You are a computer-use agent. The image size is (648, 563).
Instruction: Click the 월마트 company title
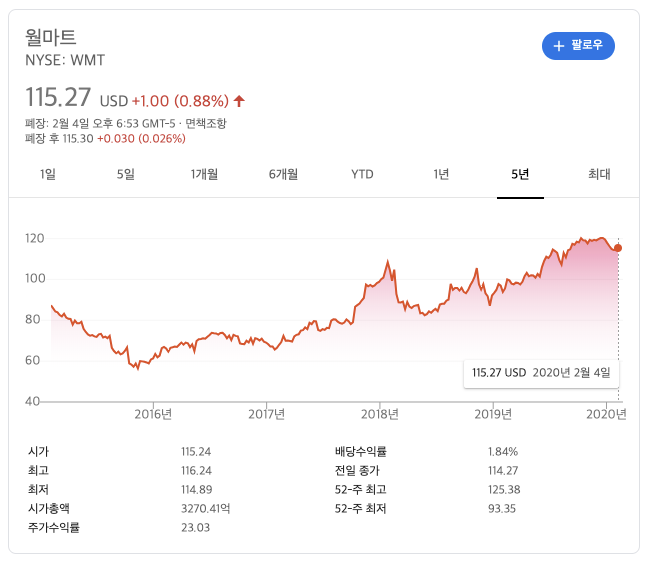pyautogui.click(x=50, y=37)
